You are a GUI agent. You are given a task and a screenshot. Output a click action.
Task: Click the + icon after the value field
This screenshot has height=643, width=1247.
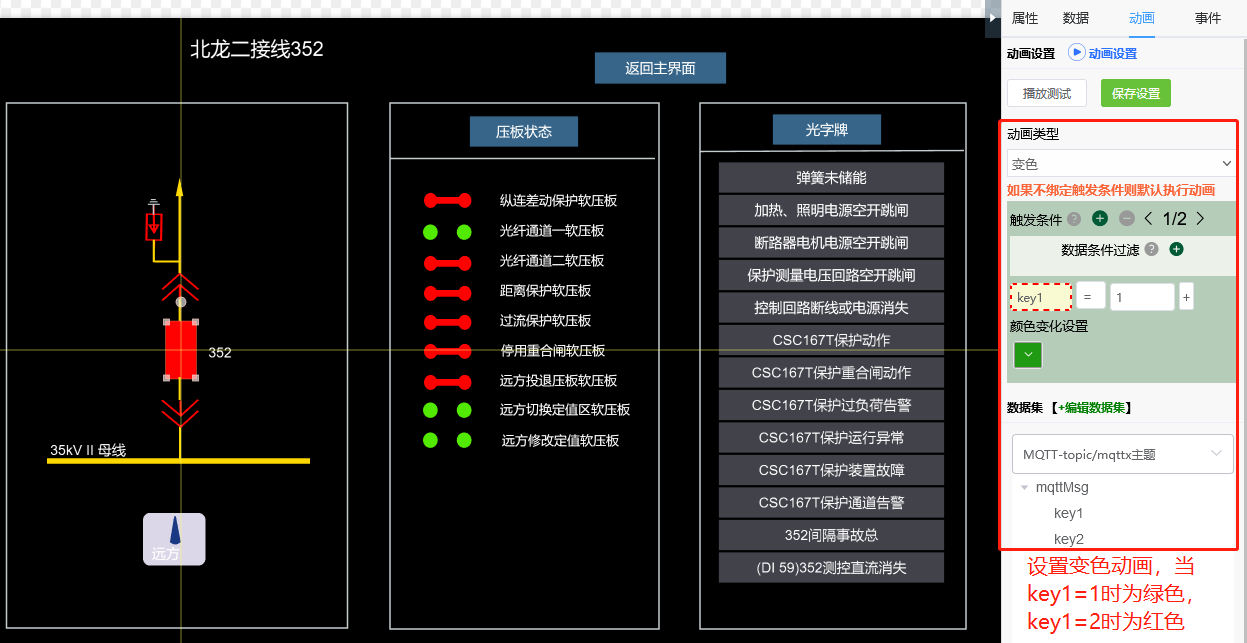pyautogui.click(x=1186, y=296)
